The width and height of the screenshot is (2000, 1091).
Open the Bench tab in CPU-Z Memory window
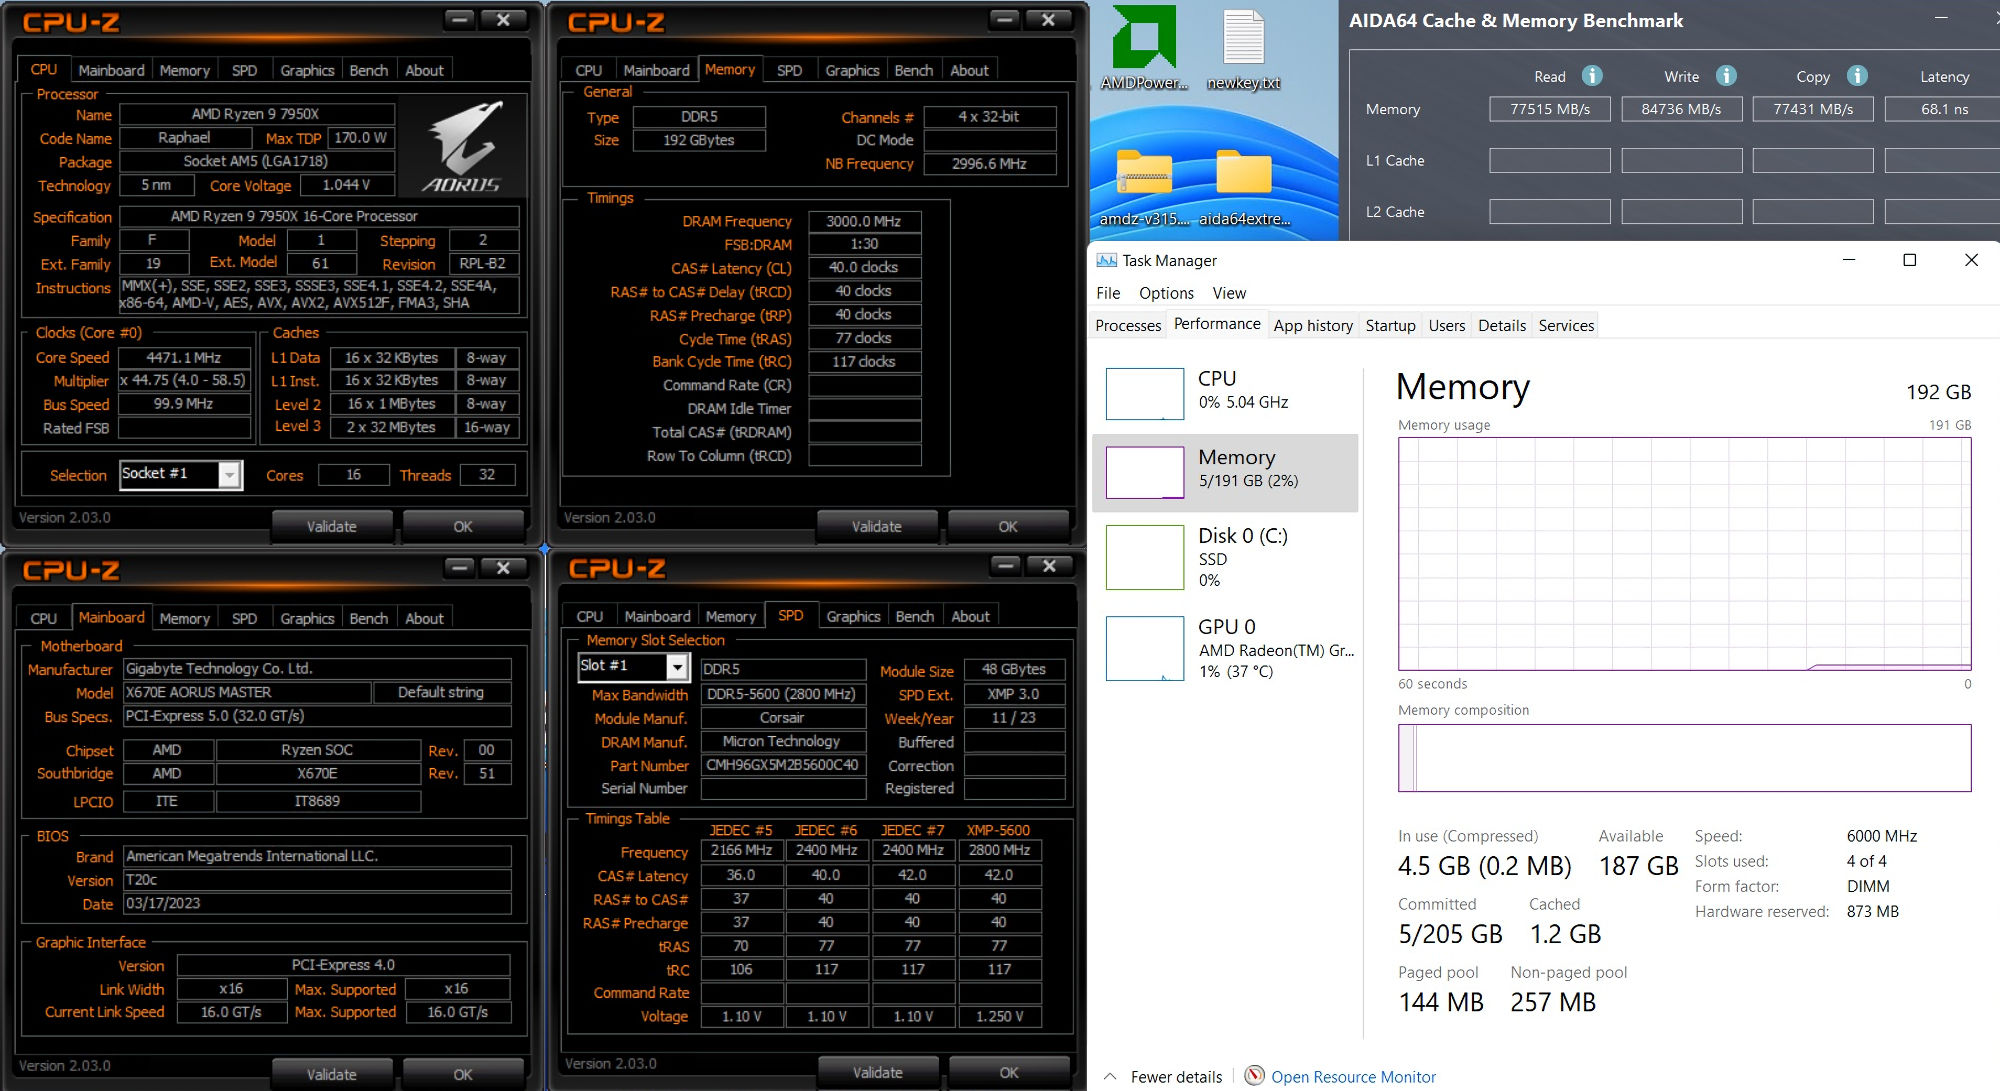tap(913, 70)
